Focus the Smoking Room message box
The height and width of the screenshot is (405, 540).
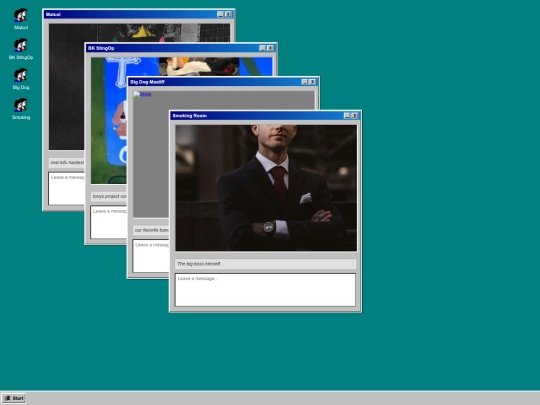pos(265,290)
